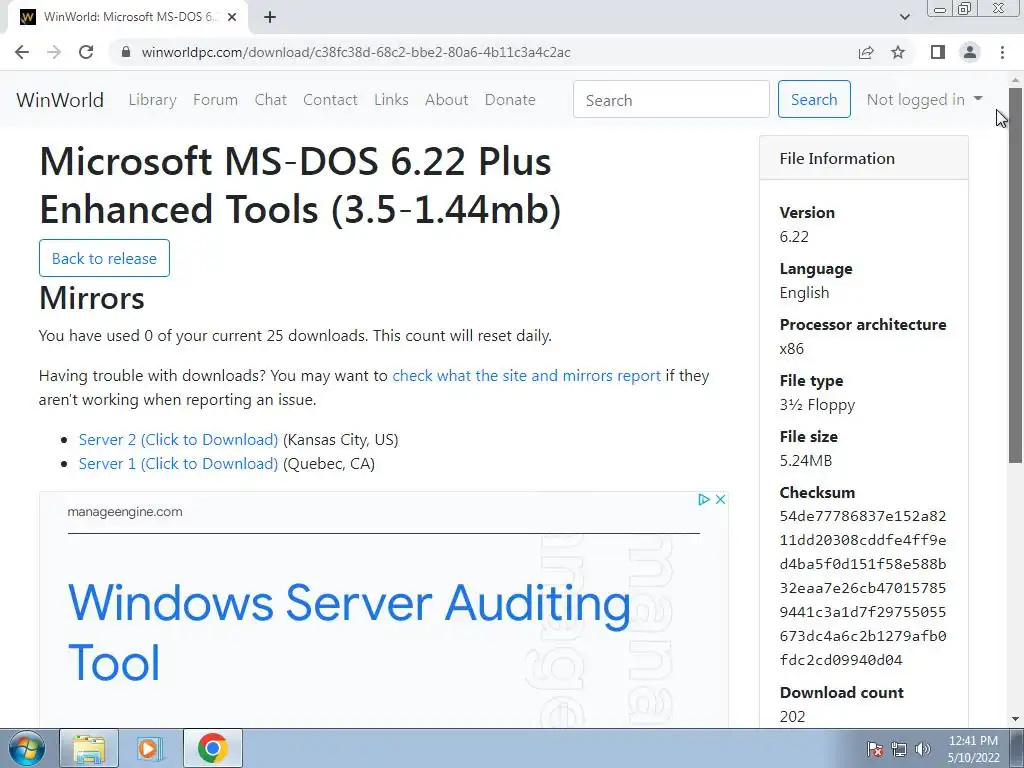1024x768 pixels.
Task: Click the scrollbar down arrow
Action: (1015, 719)
